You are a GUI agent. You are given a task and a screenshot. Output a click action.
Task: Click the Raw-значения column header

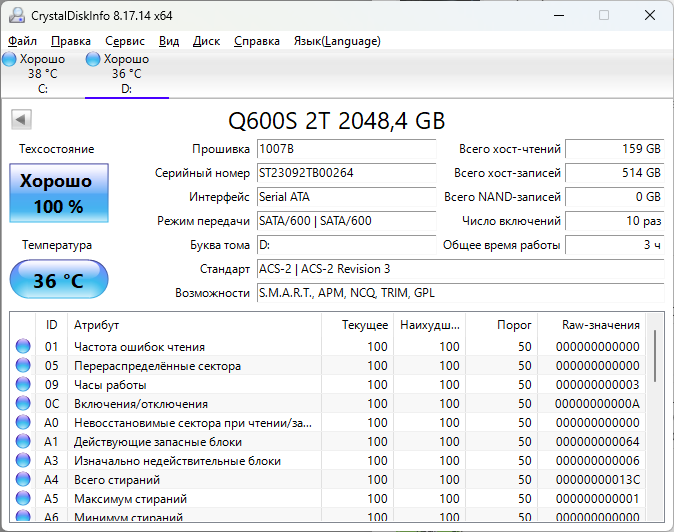tap(591, 325)
